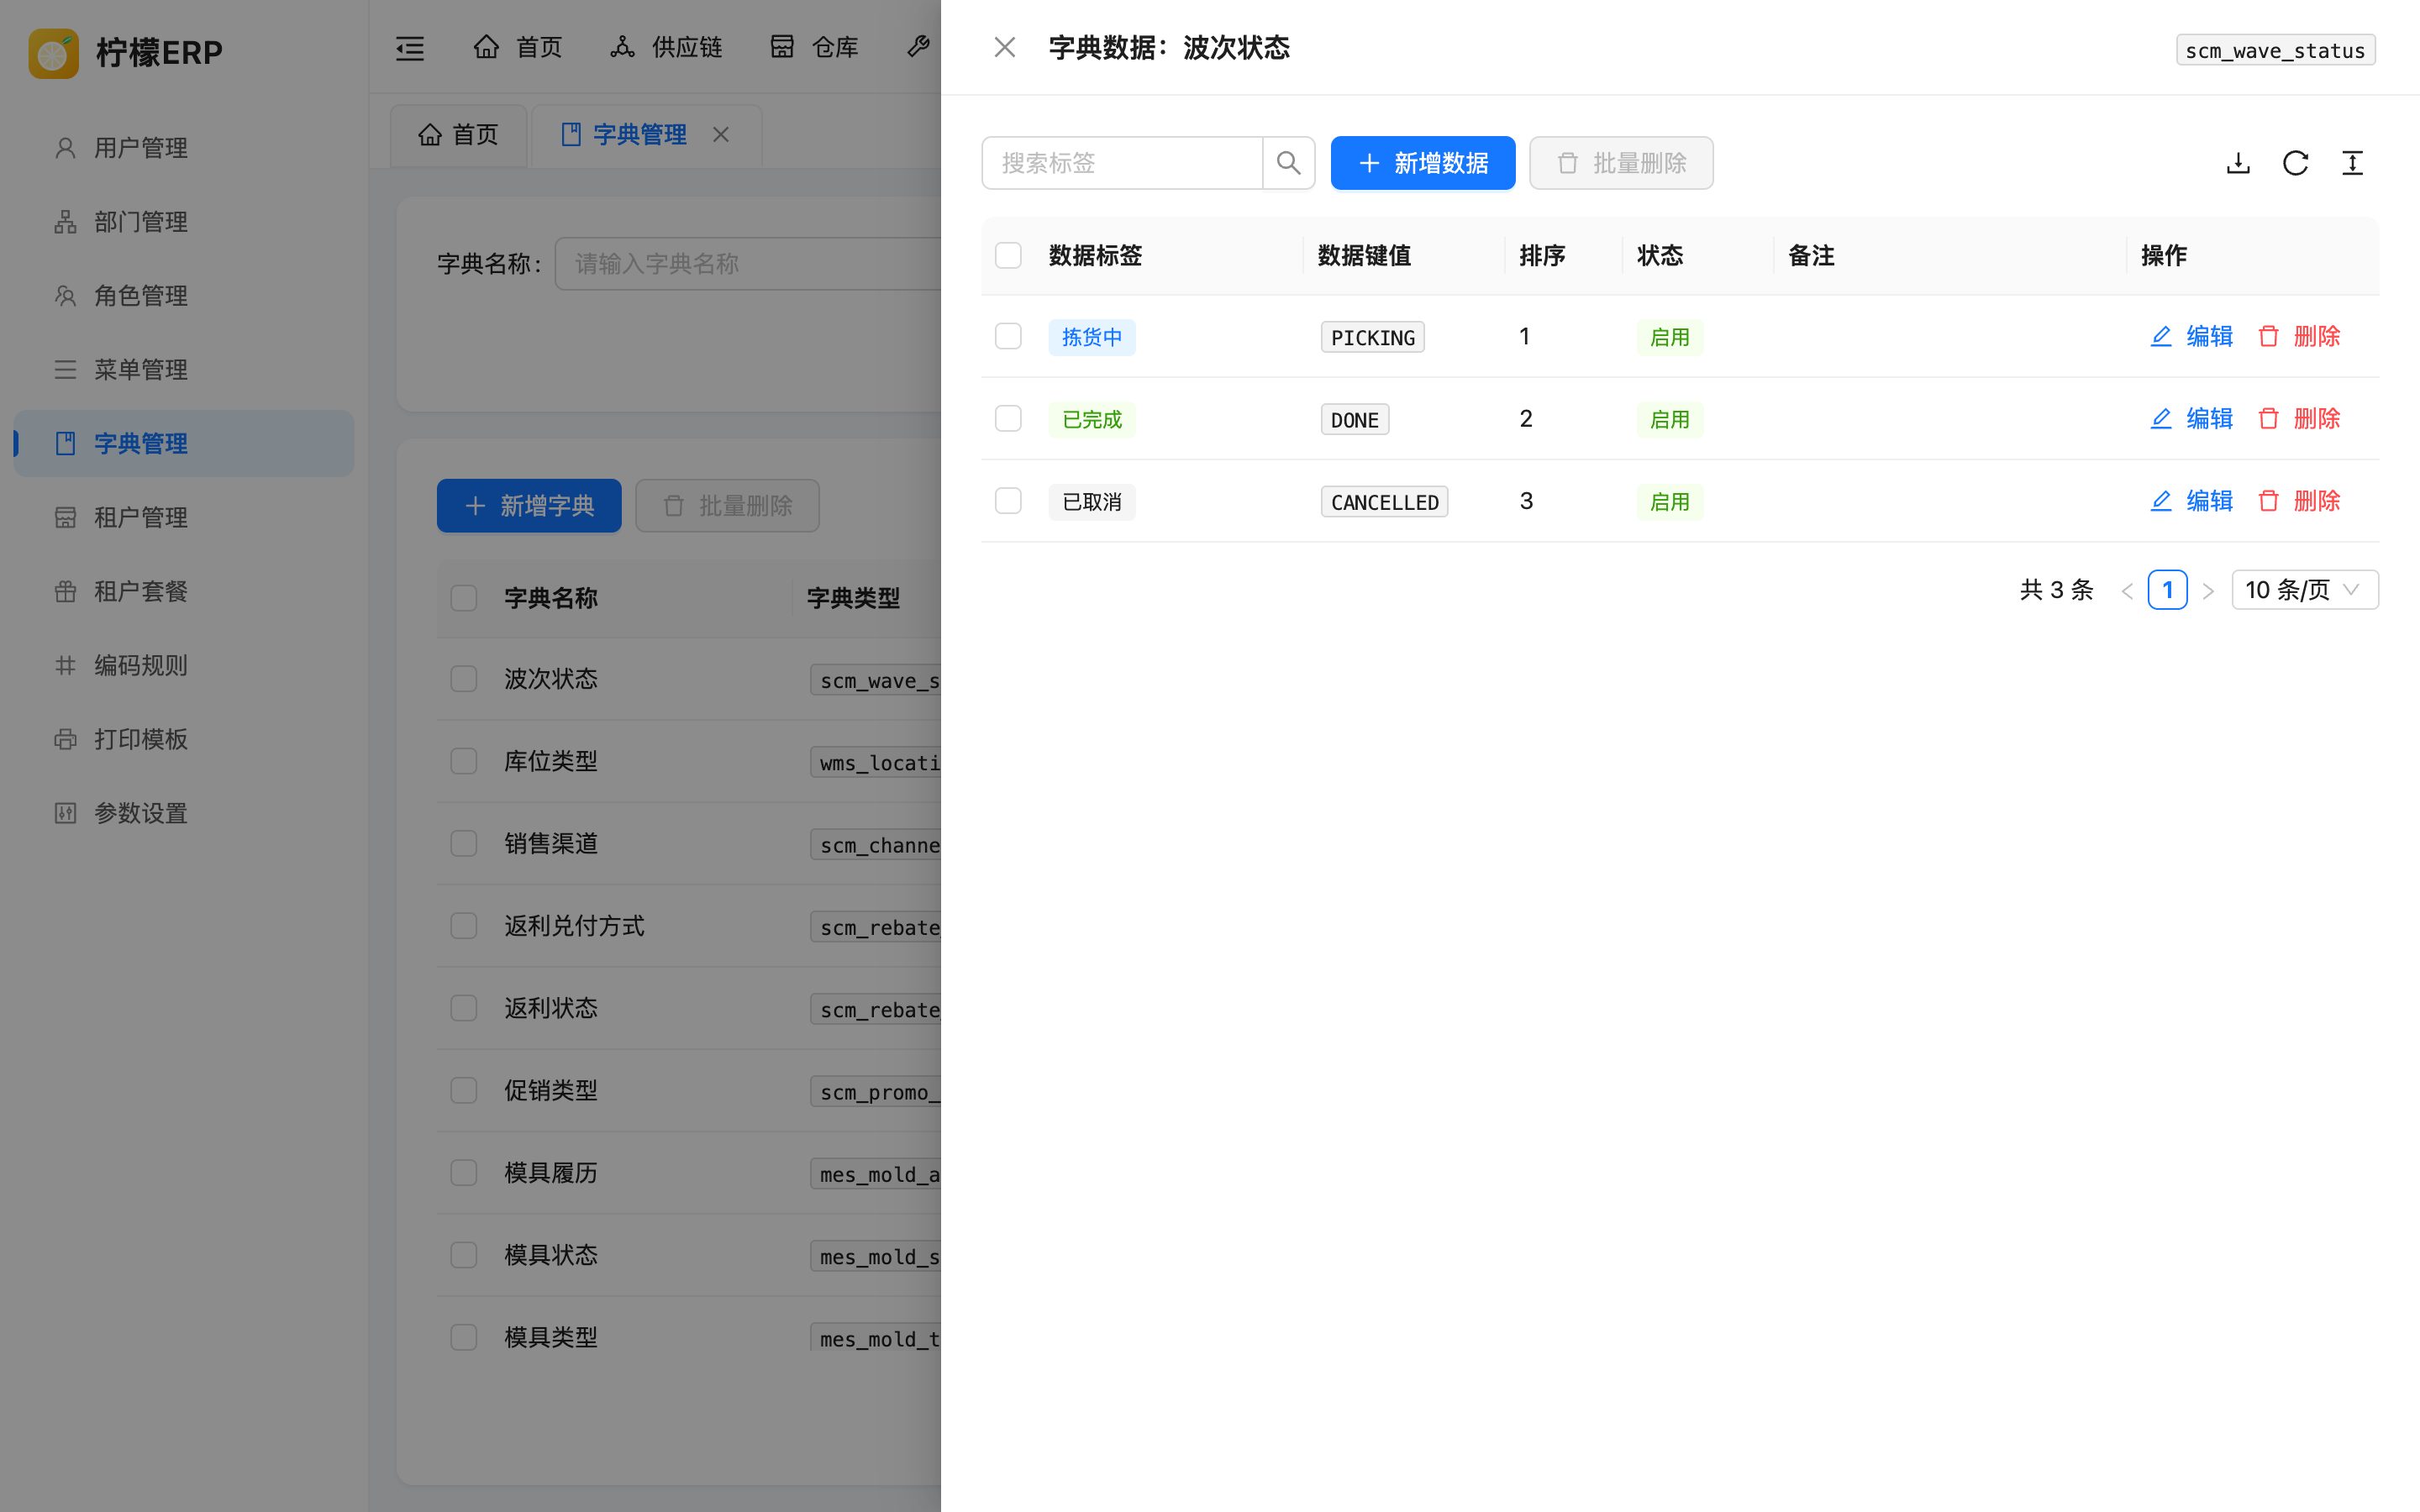
Task: Delete the 拣货中 PICKING row
Action: point(2298,336)
